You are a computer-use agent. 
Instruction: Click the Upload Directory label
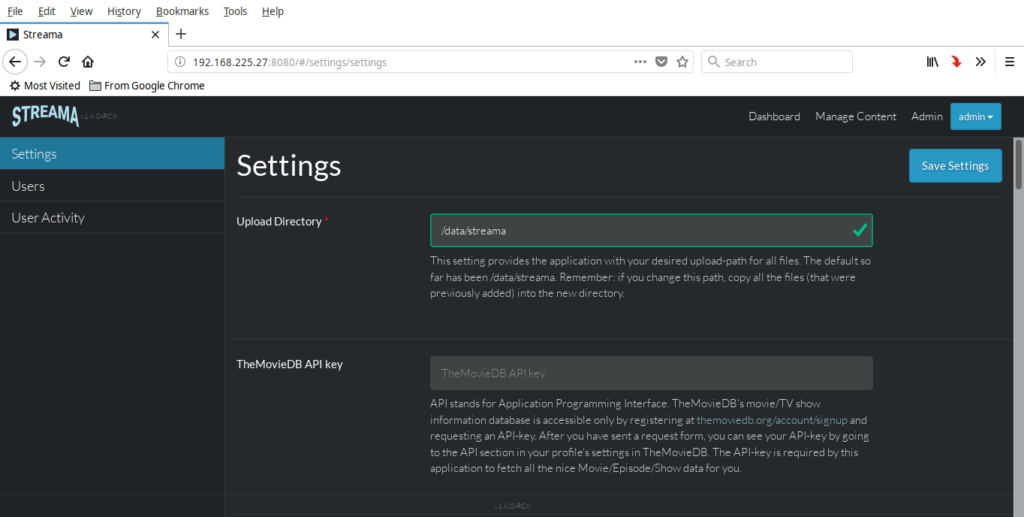(279, 221)
